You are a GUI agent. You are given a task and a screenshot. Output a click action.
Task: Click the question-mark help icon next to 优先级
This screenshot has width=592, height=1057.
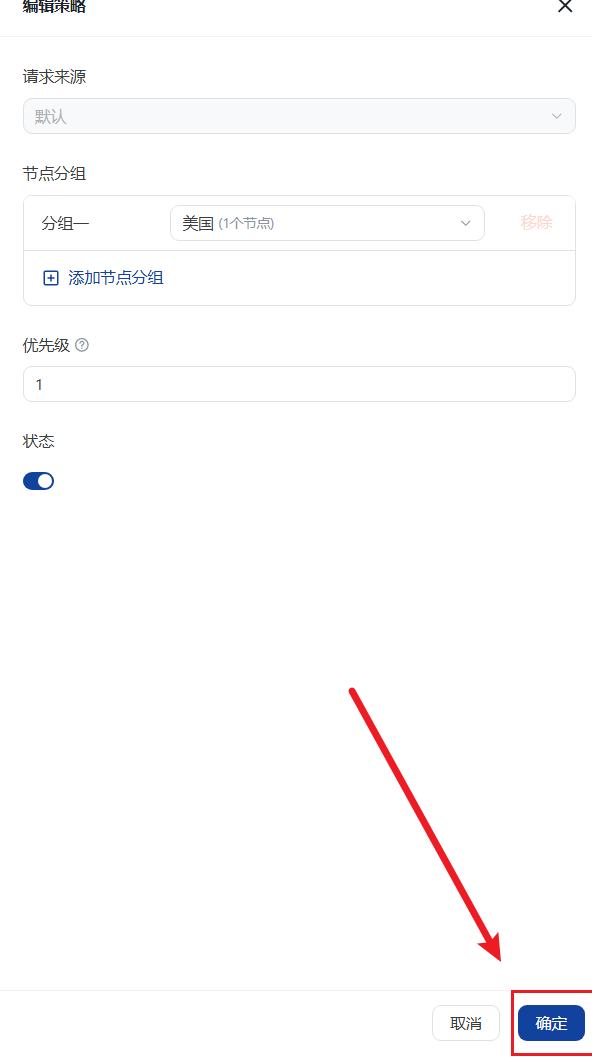pos(82,345)
